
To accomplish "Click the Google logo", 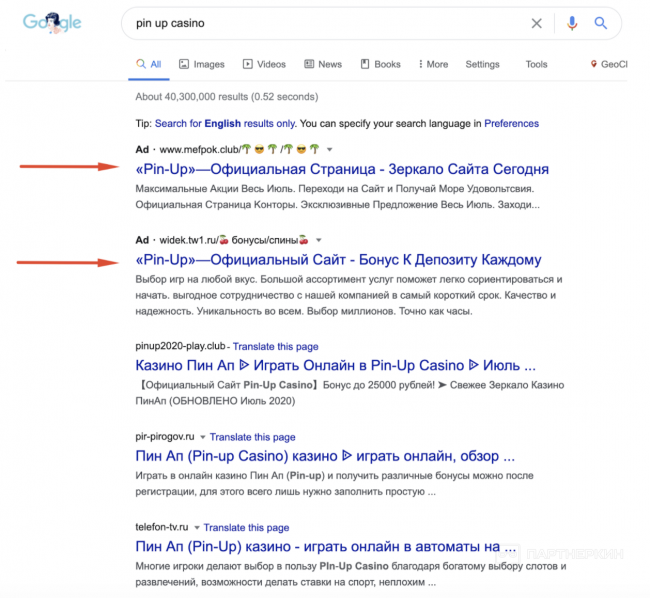I will [x=51, y=23].
